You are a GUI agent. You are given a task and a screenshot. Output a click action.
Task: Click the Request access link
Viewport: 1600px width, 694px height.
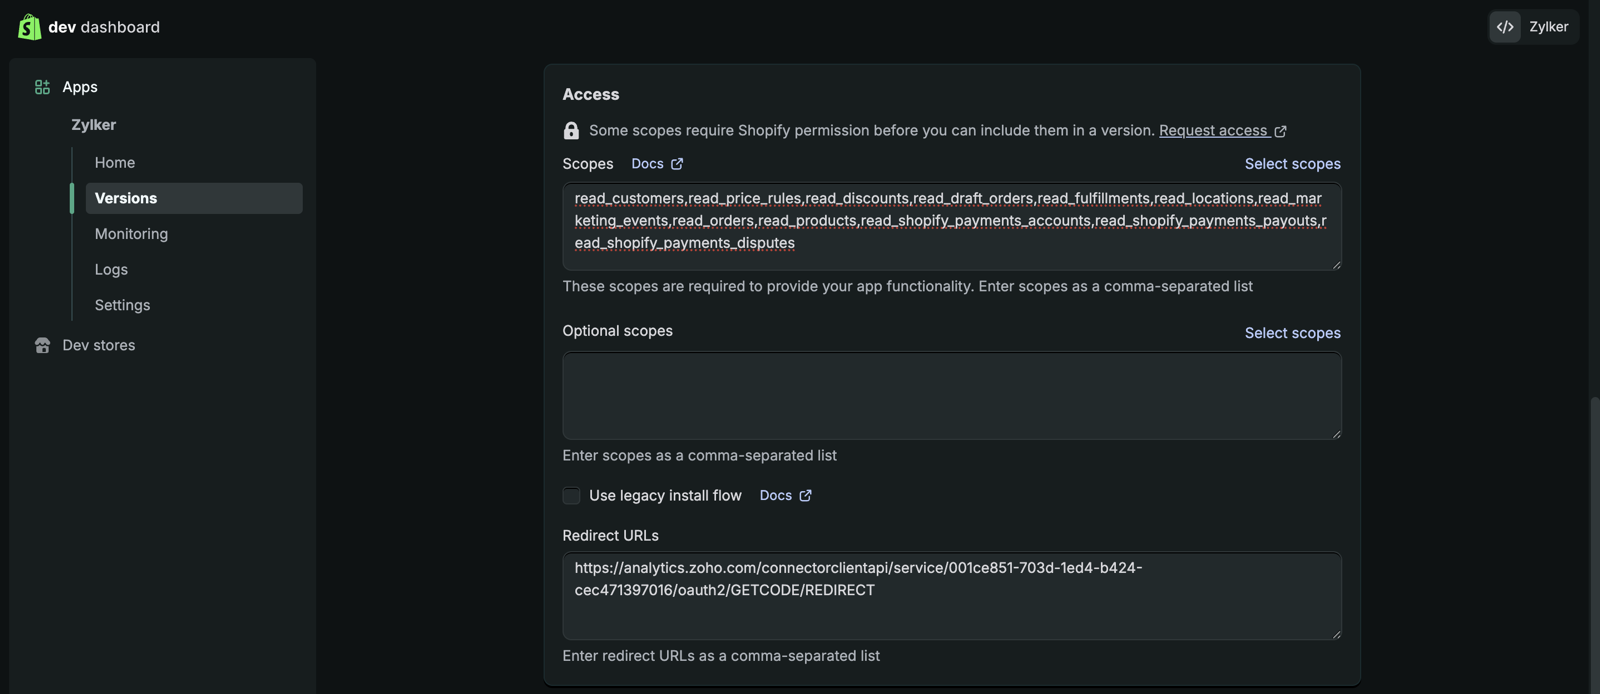[x=1213, y=131]
